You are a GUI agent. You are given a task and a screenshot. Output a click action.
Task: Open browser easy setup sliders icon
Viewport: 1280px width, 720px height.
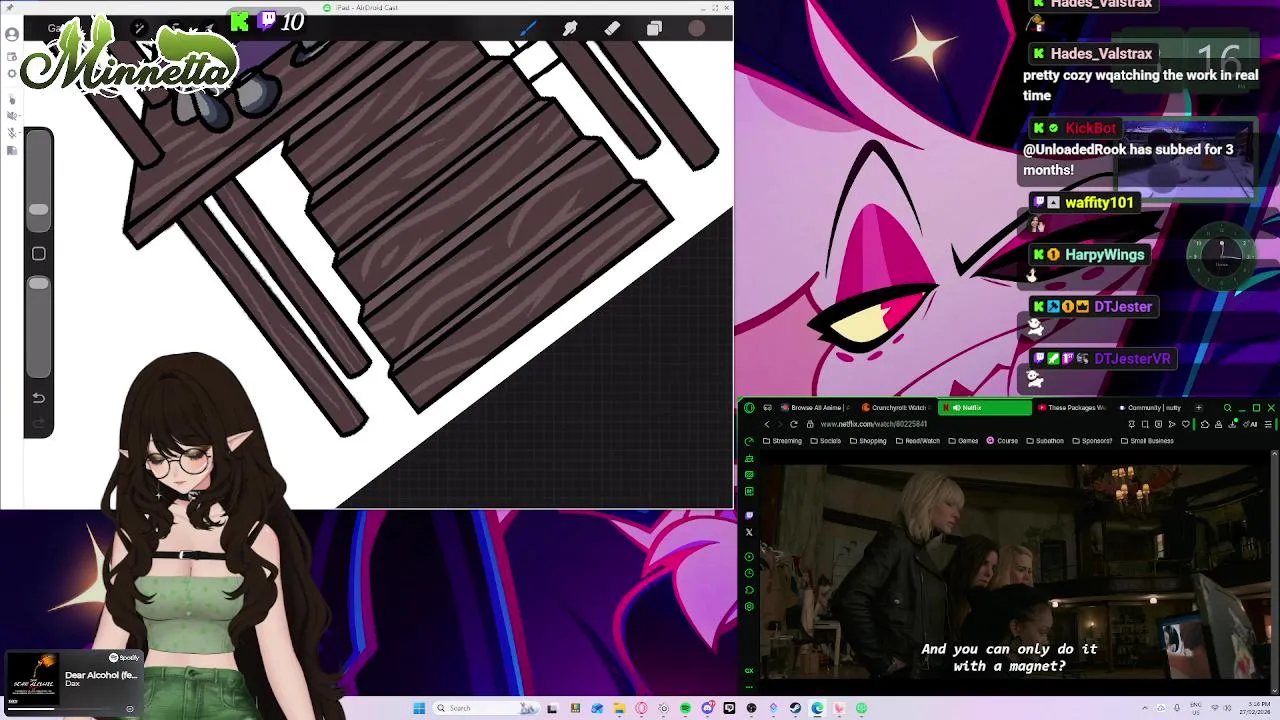1268,424
